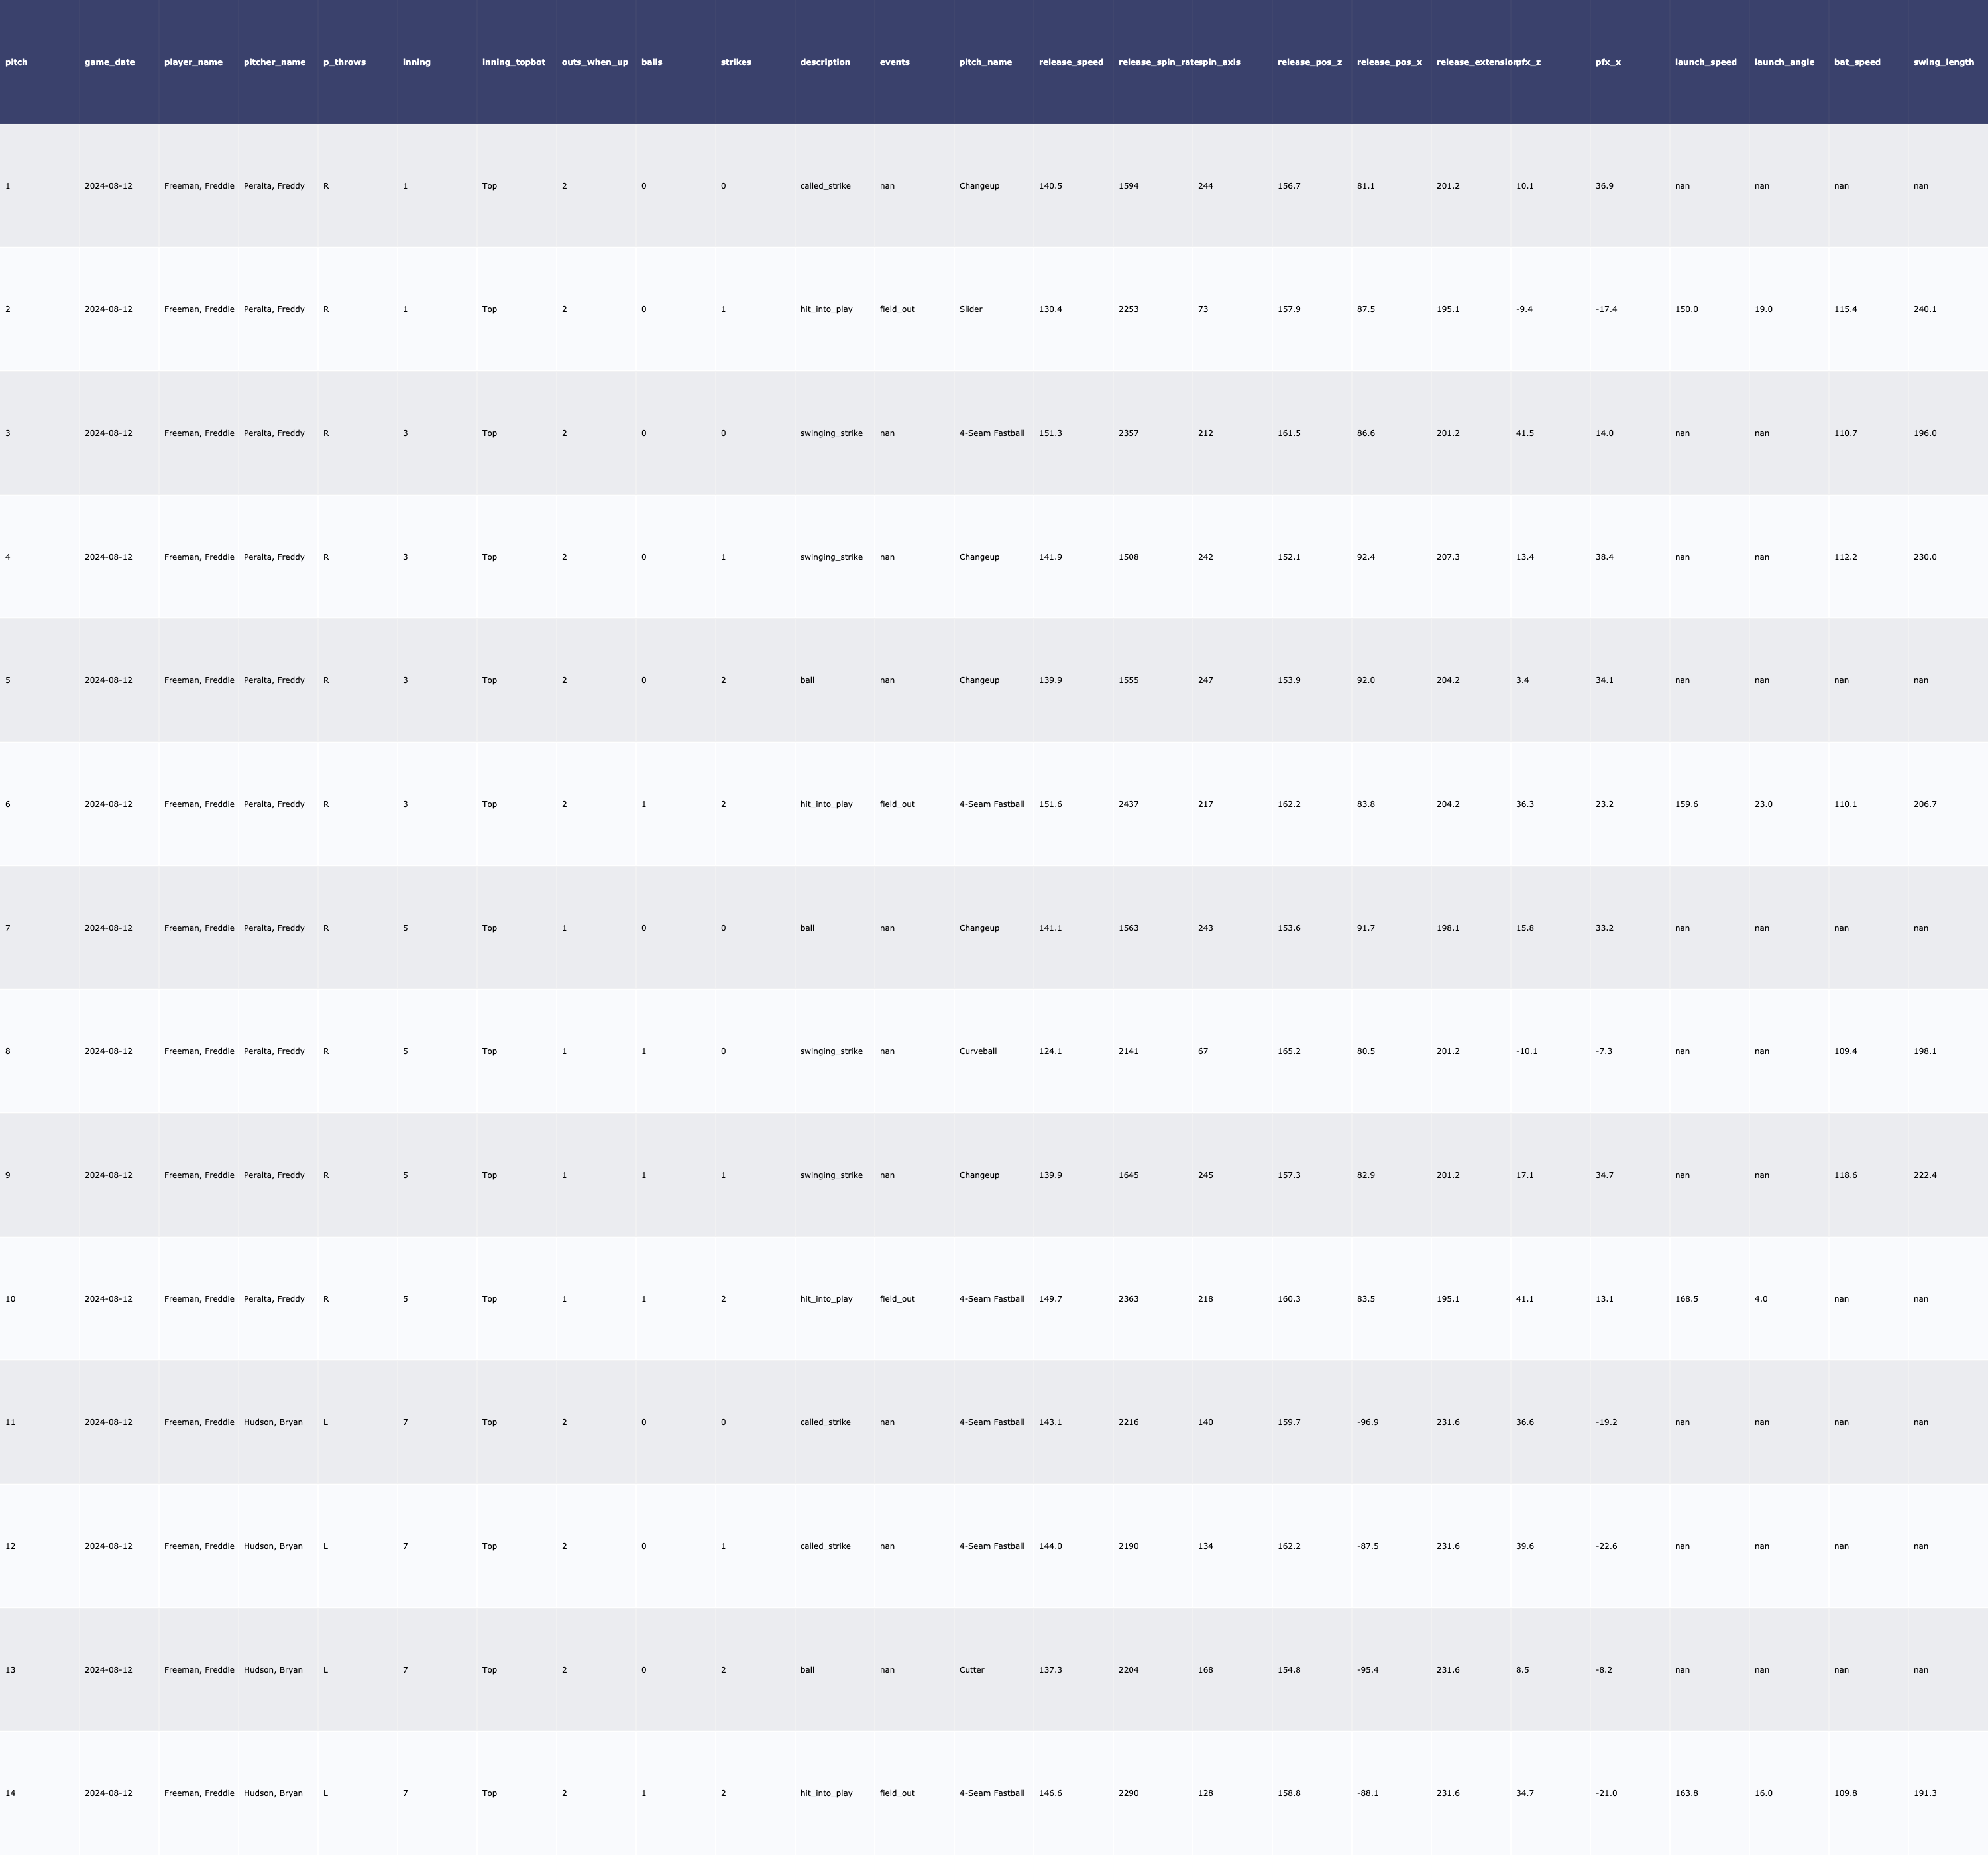Click the pitch_name column header
This screenshot has height=1855, width=1988.
coord(985,62)
